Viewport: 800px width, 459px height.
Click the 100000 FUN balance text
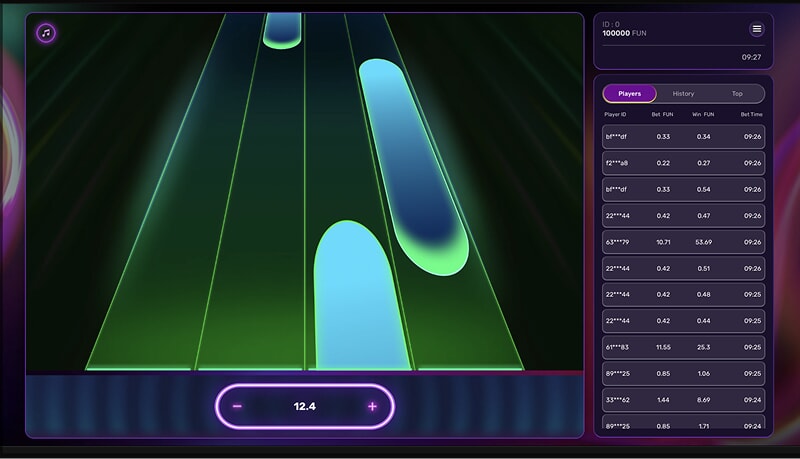tap(624, 33)
